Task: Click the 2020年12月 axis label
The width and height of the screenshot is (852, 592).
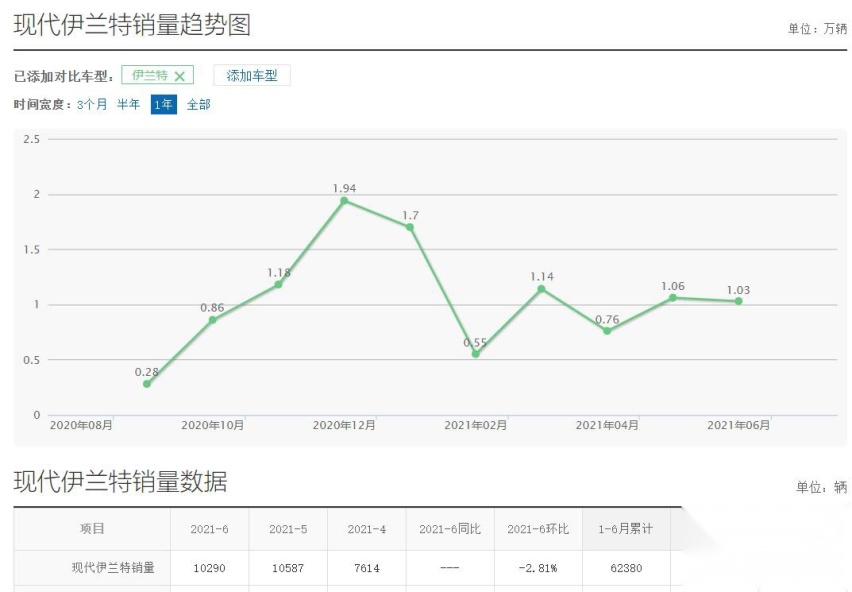Action: [x=344, y=425]
